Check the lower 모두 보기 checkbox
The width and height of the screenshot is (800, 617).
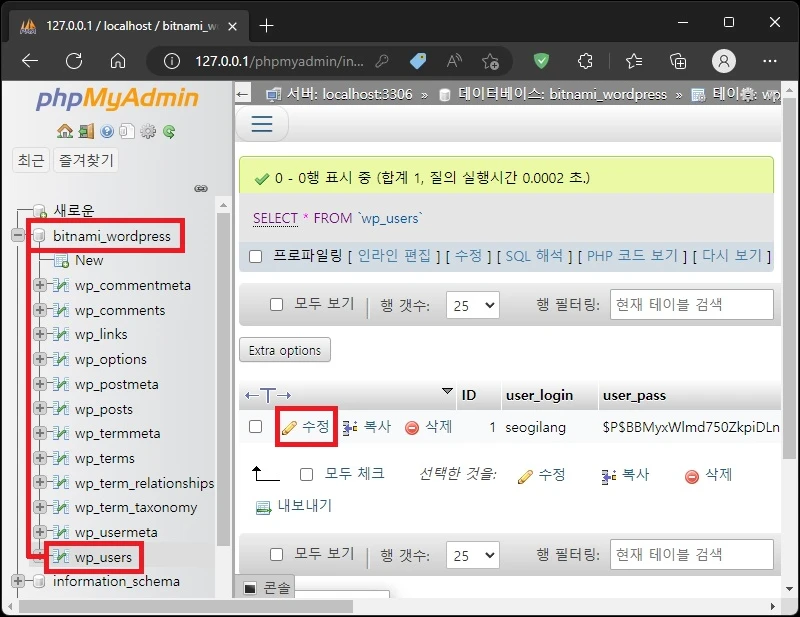(x=276, y=554)
